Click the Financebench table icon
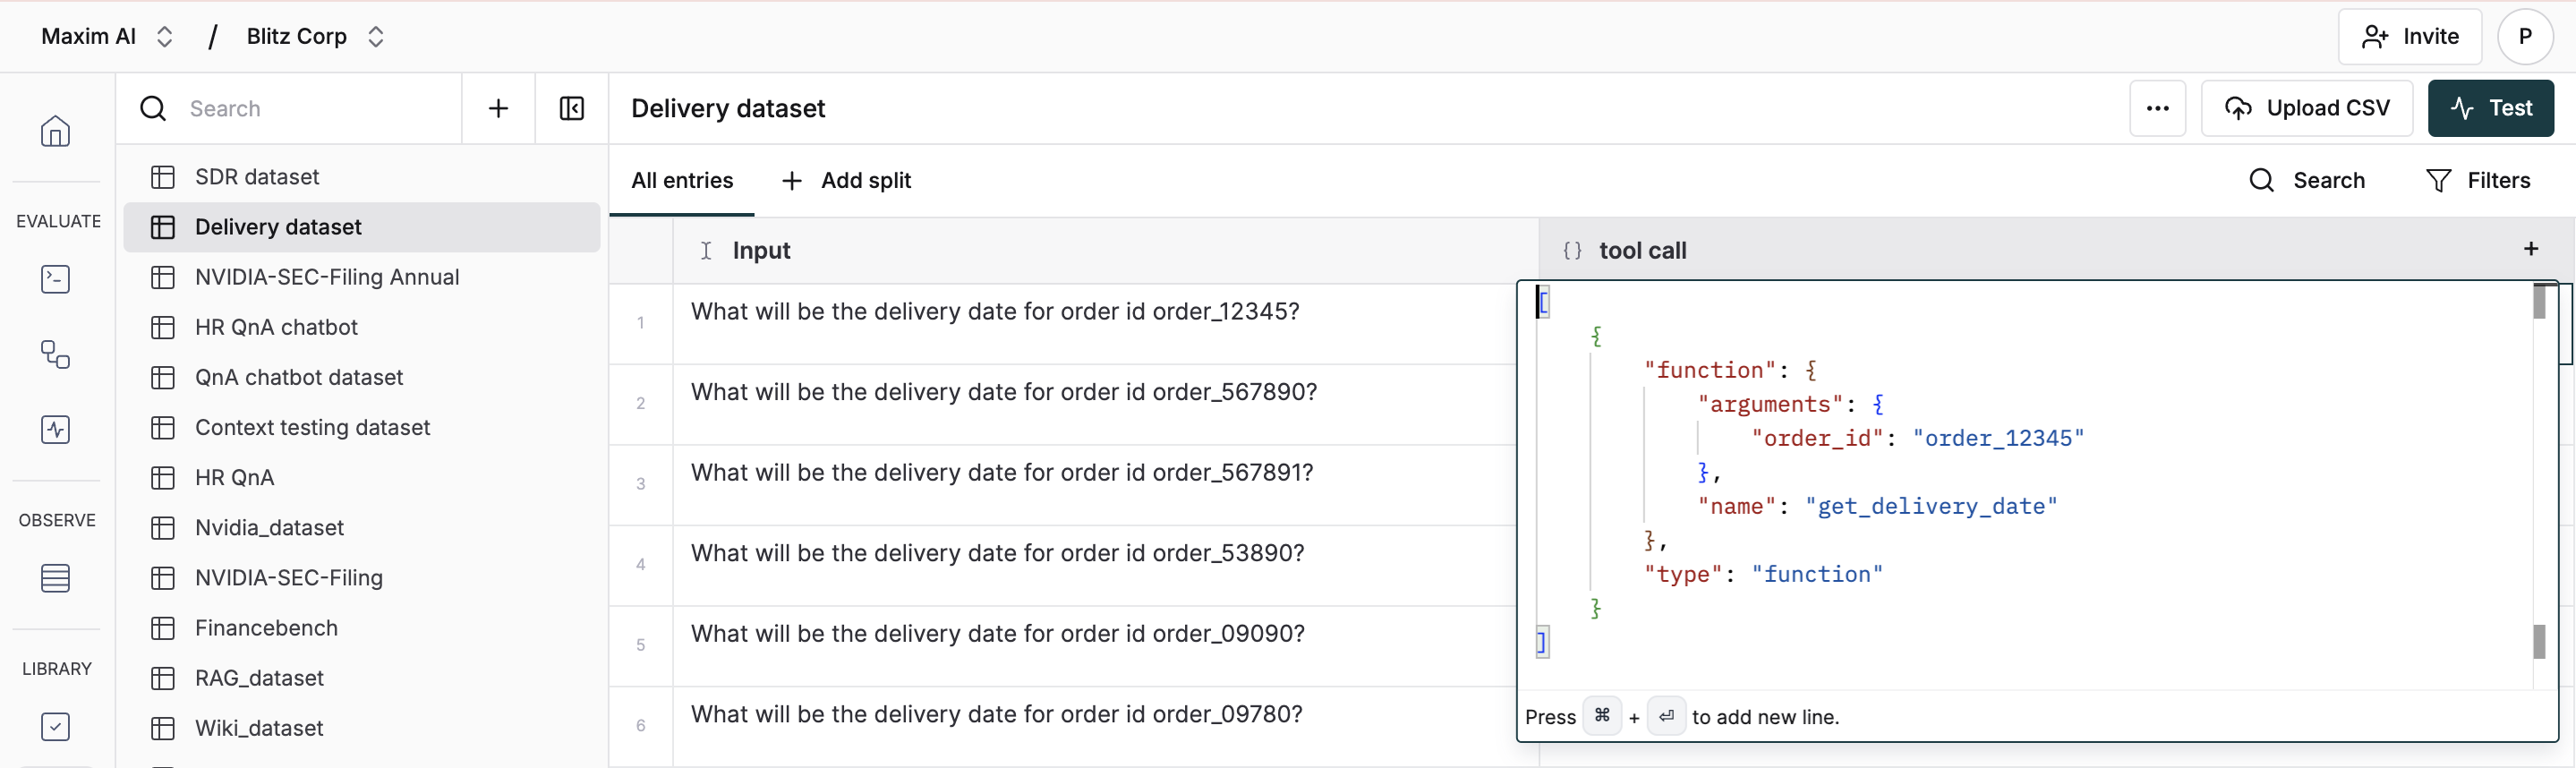The width and height of the screenshot is (2576, 768). click(x=163, y=628)
